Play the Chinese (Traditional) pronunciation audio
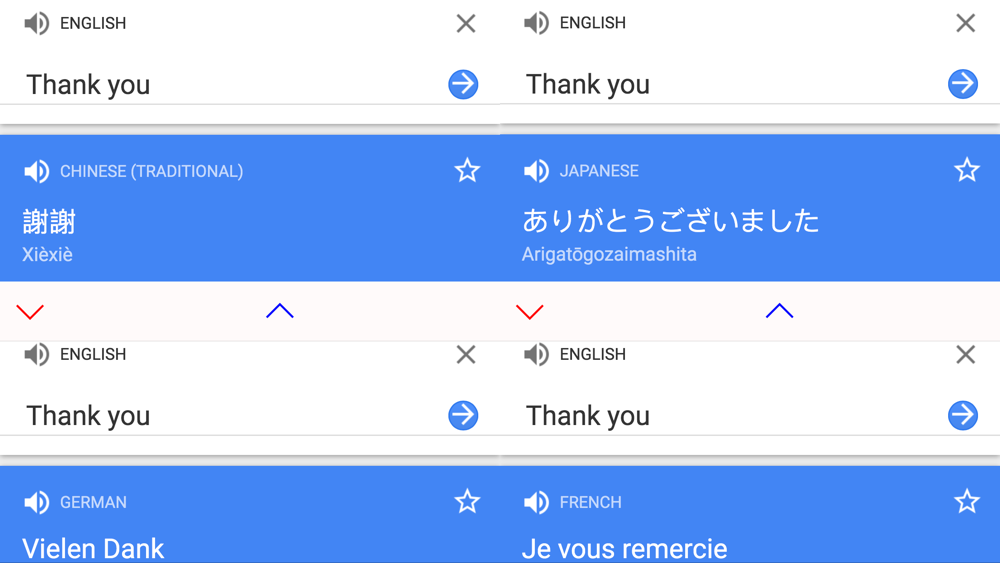Viewport: 1000px width, 563px height. pos(36,171)
